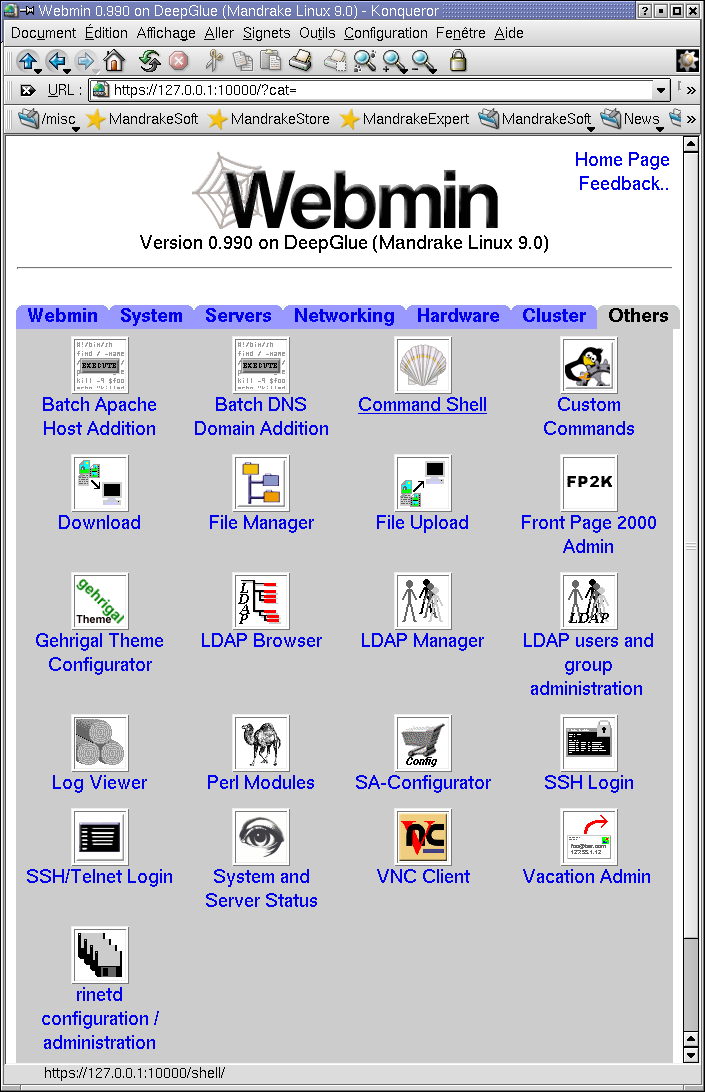Click the Paste clipboard toolbar icon
The height and width of the screenshot is (1092, 705).
click(270, 61)
